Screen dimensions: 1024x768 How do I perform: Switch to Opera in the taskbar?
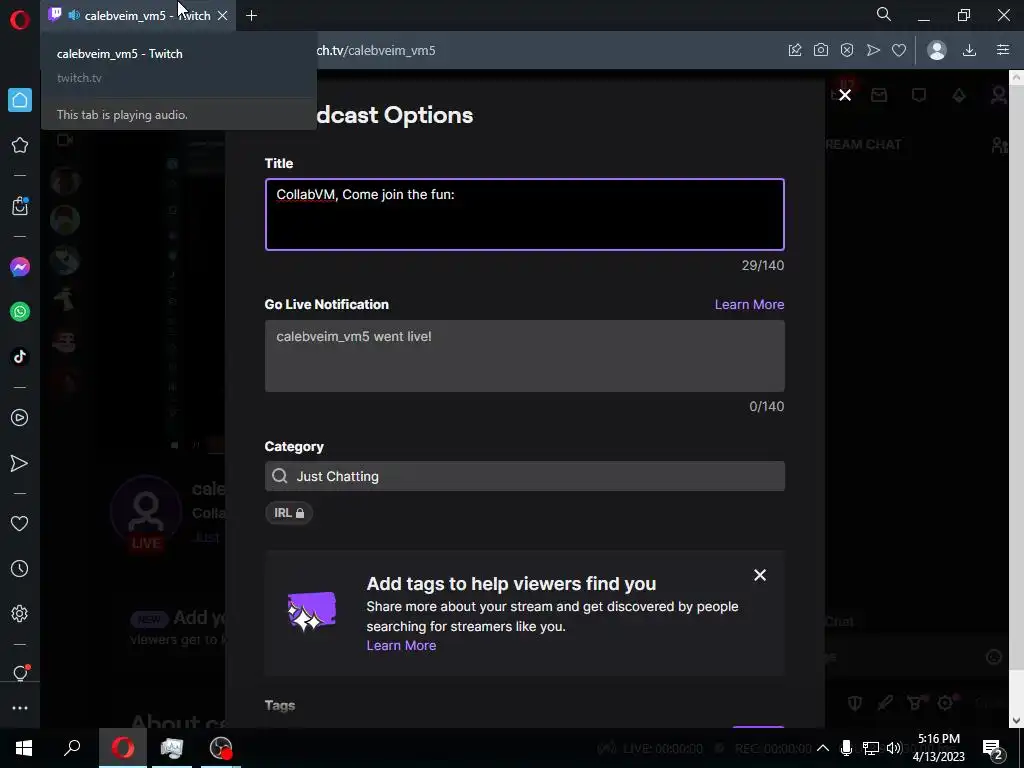click(x=123, y=748)
